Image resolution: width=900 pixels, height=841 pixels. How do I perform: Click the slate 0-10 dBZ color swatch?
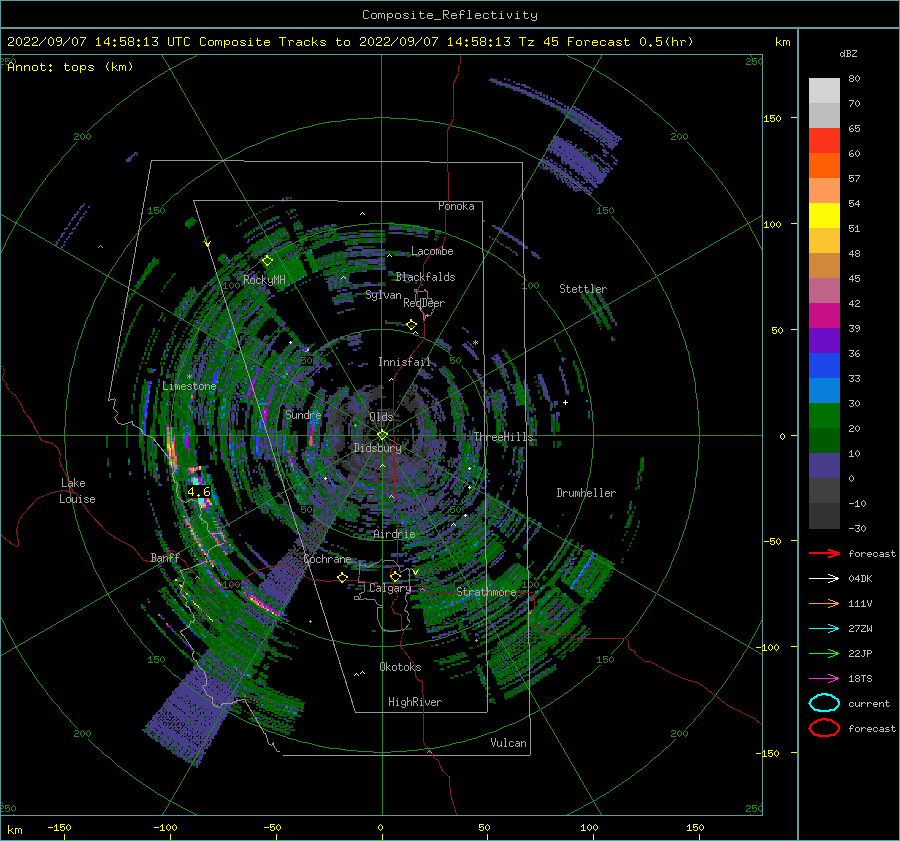pyautogui.click(x=824, y=466)
